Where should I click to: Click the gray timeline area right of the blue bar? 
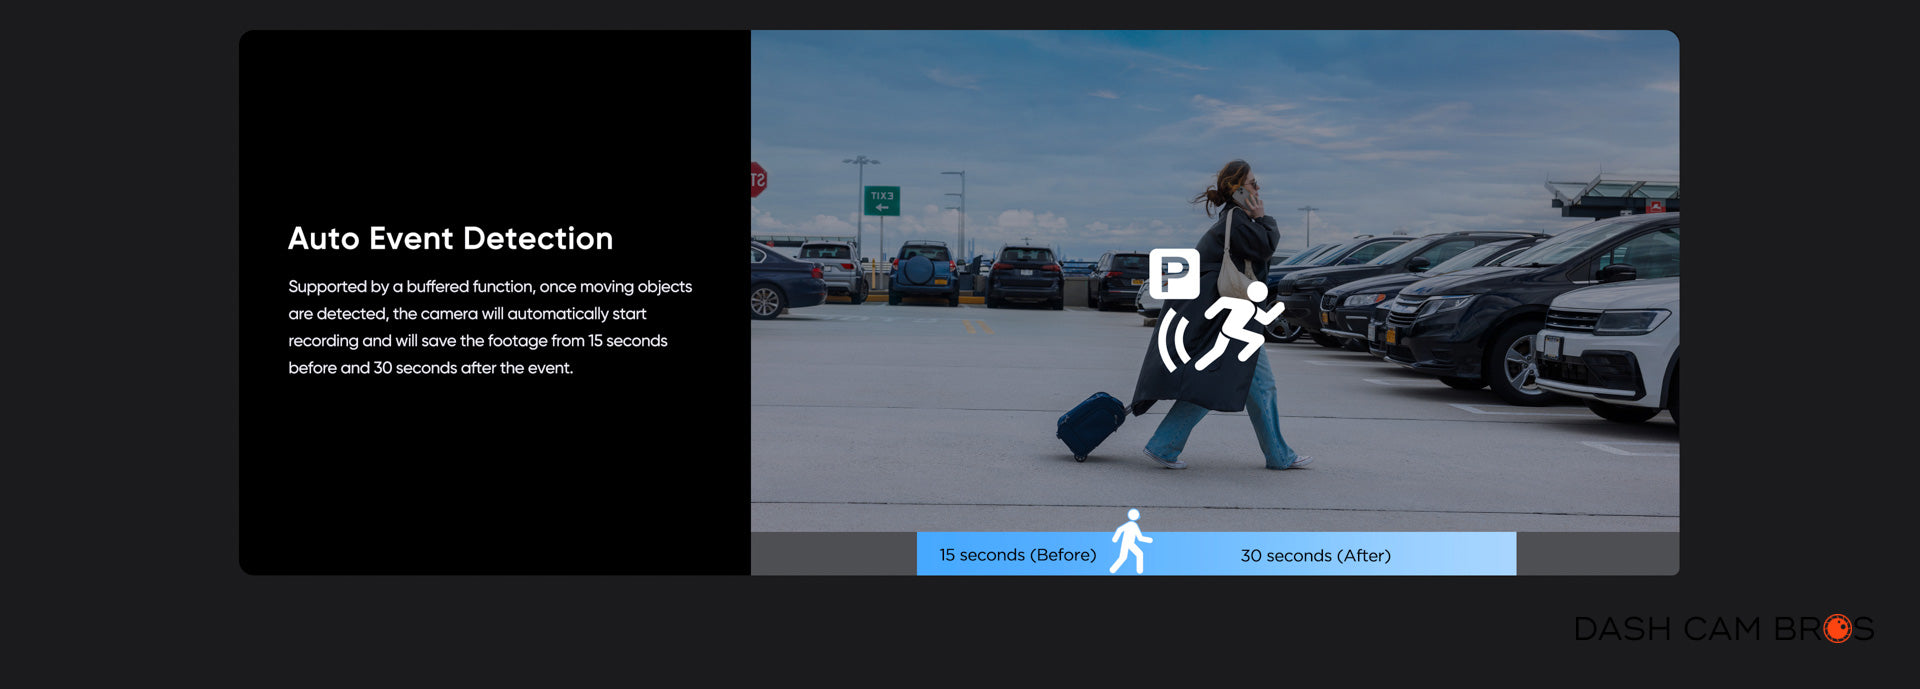tap(1597, 554)
